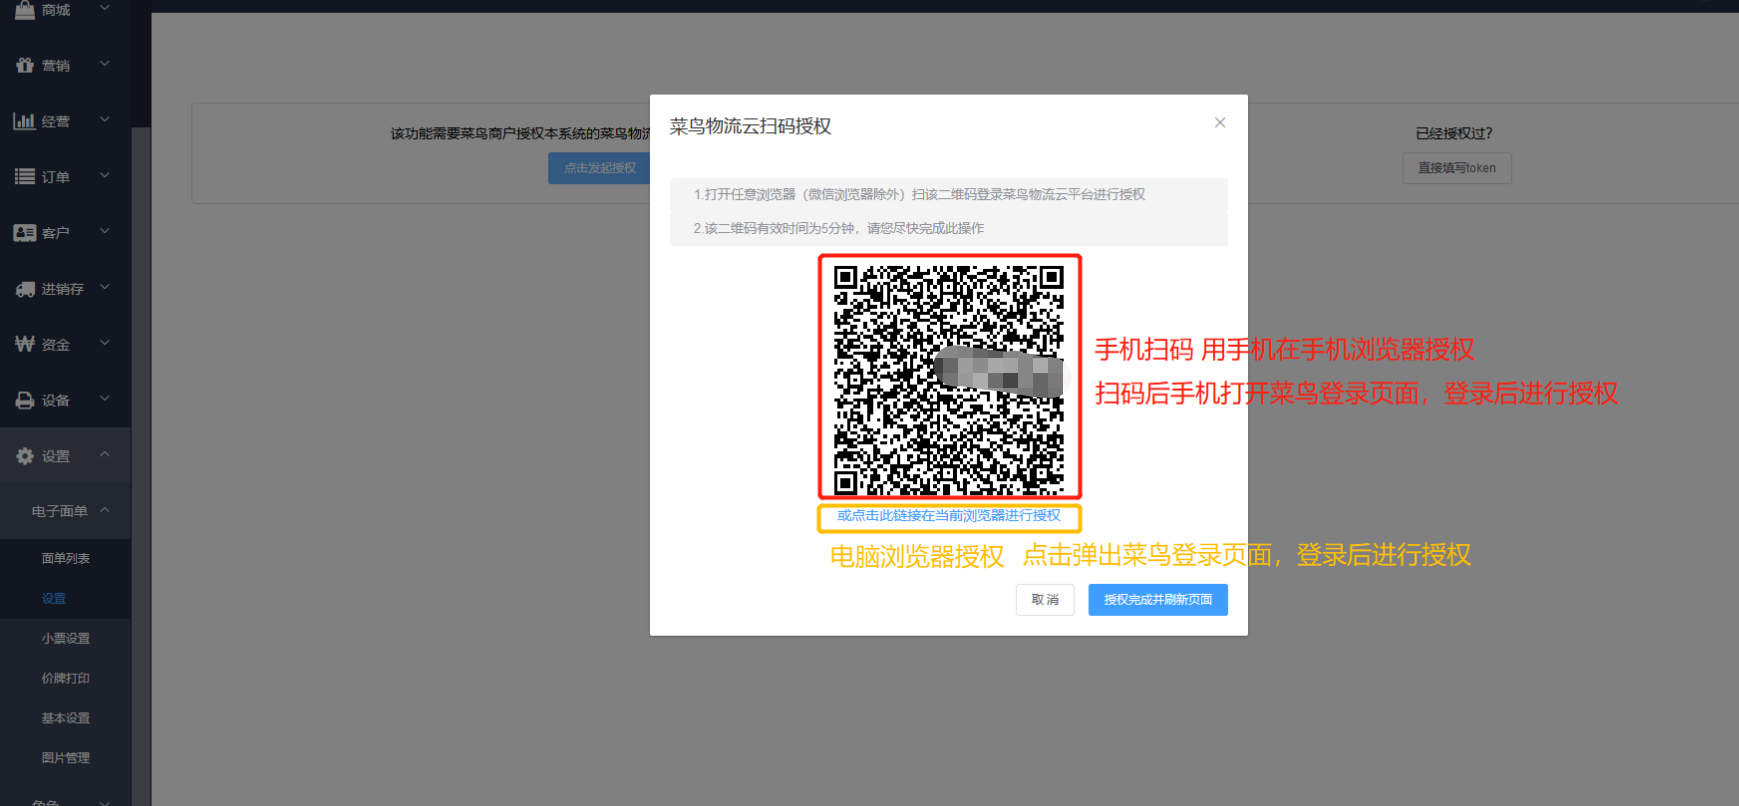1739x806 pixels.
Task: Click the 客户 contact card icon
Action: coord(25,233)
